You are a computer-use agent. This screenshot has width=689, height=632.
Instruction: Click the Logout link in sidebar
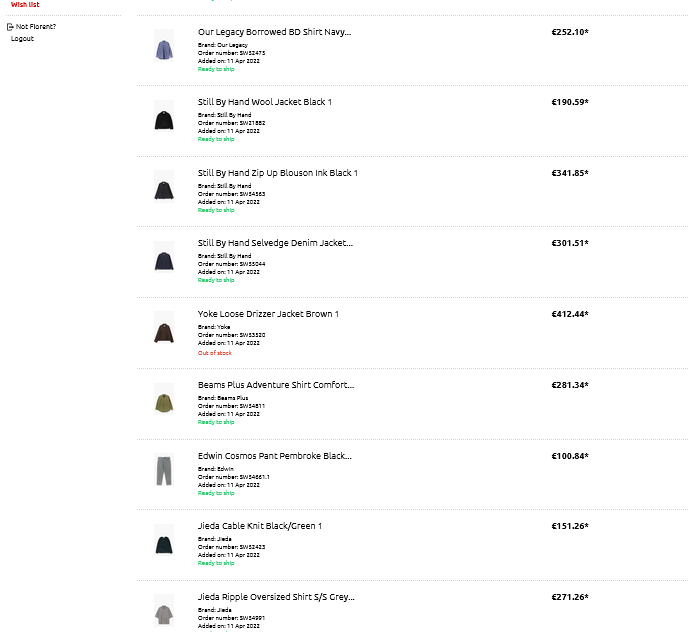(x=22, y=39)
